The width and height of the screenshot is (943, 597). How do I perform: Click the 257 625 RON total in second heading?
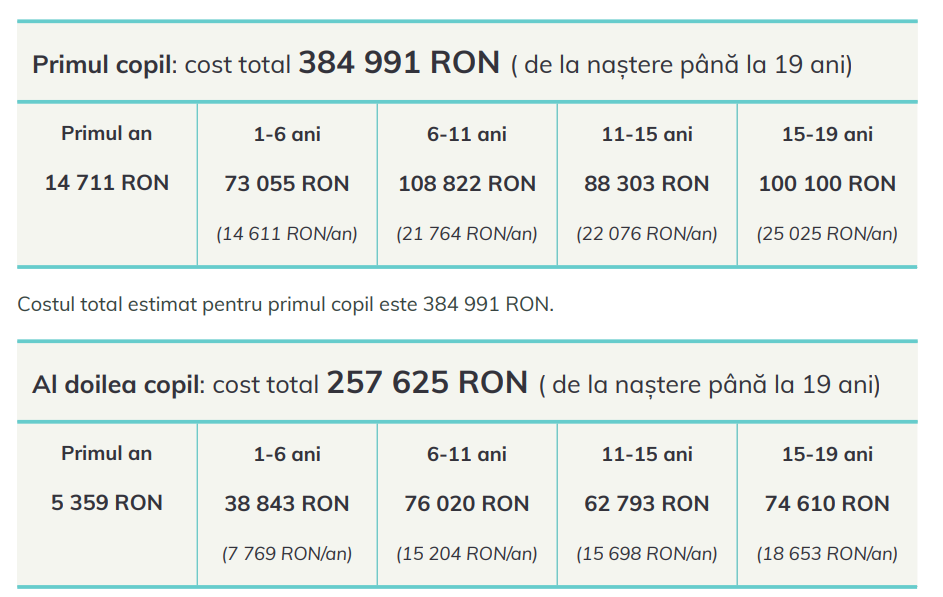pyautogui.click(x=427, y=383)
